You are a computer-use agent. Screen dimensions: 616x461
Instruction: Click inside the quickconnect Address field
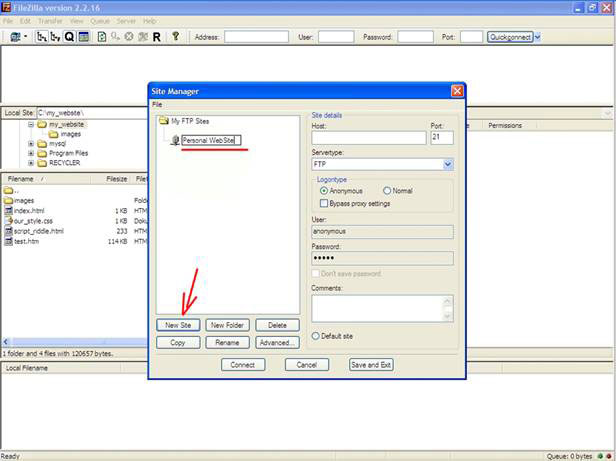257,37
